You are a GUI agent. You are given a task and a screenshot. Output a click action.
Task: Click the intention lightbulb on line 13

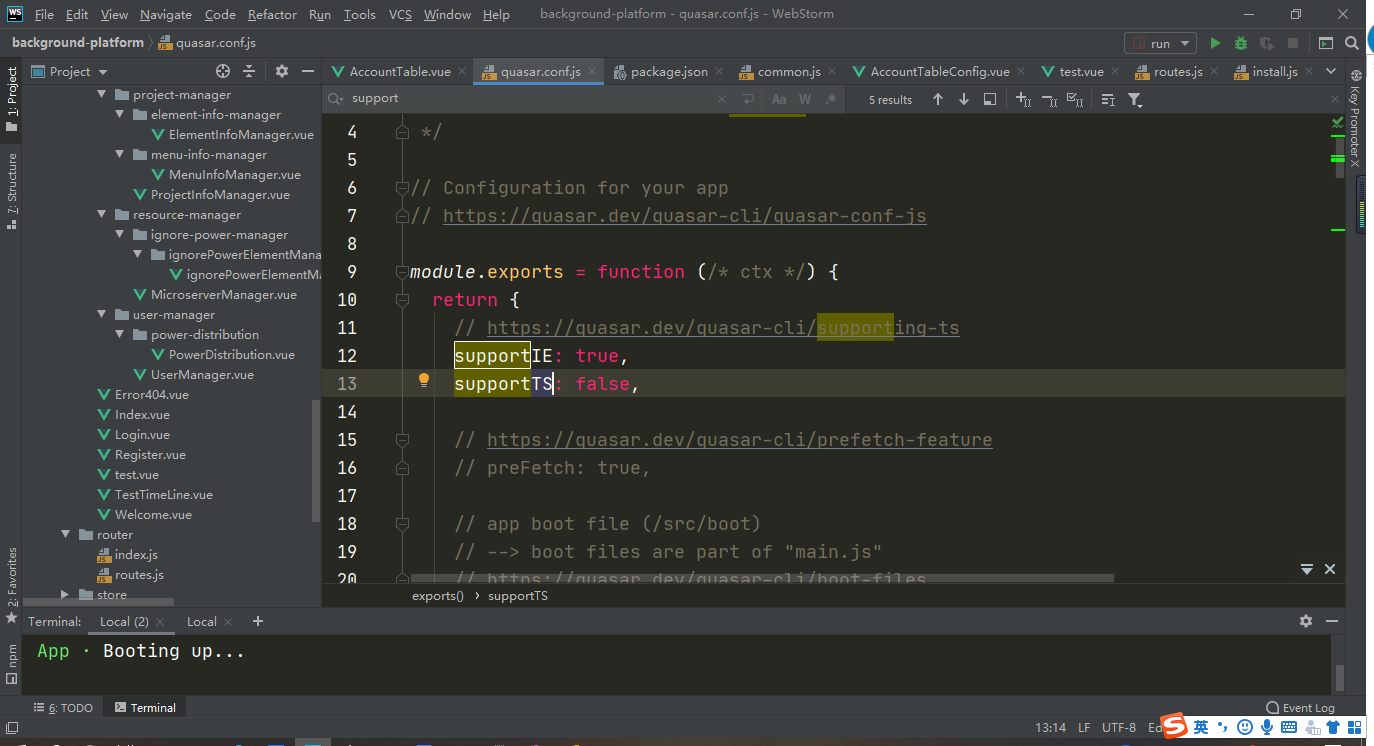[x=423, y=380]
